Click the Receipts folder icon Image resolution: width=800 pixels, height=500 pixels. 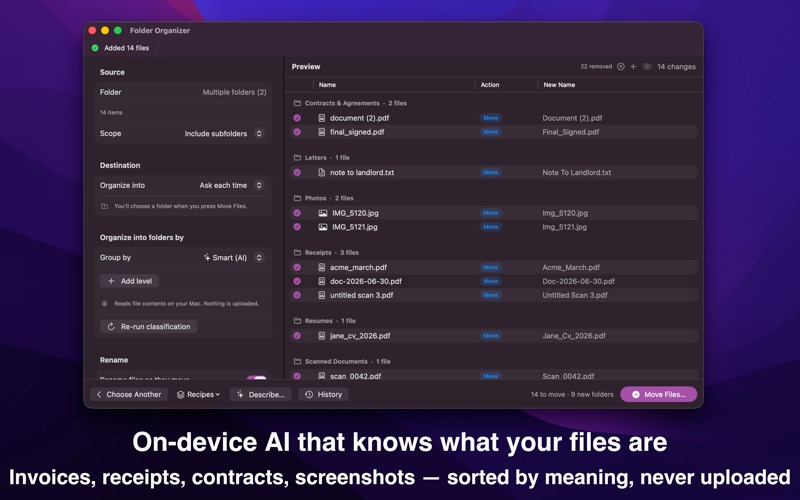click(297, 253)
